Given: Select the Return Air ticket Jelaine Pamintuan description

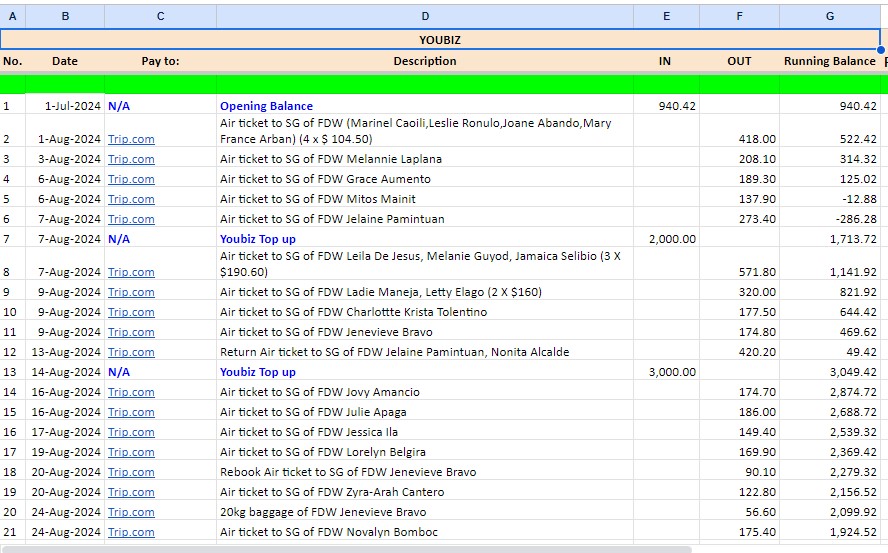Looking at the screenshot, I should pyautogui.click(x=425, y=352).
